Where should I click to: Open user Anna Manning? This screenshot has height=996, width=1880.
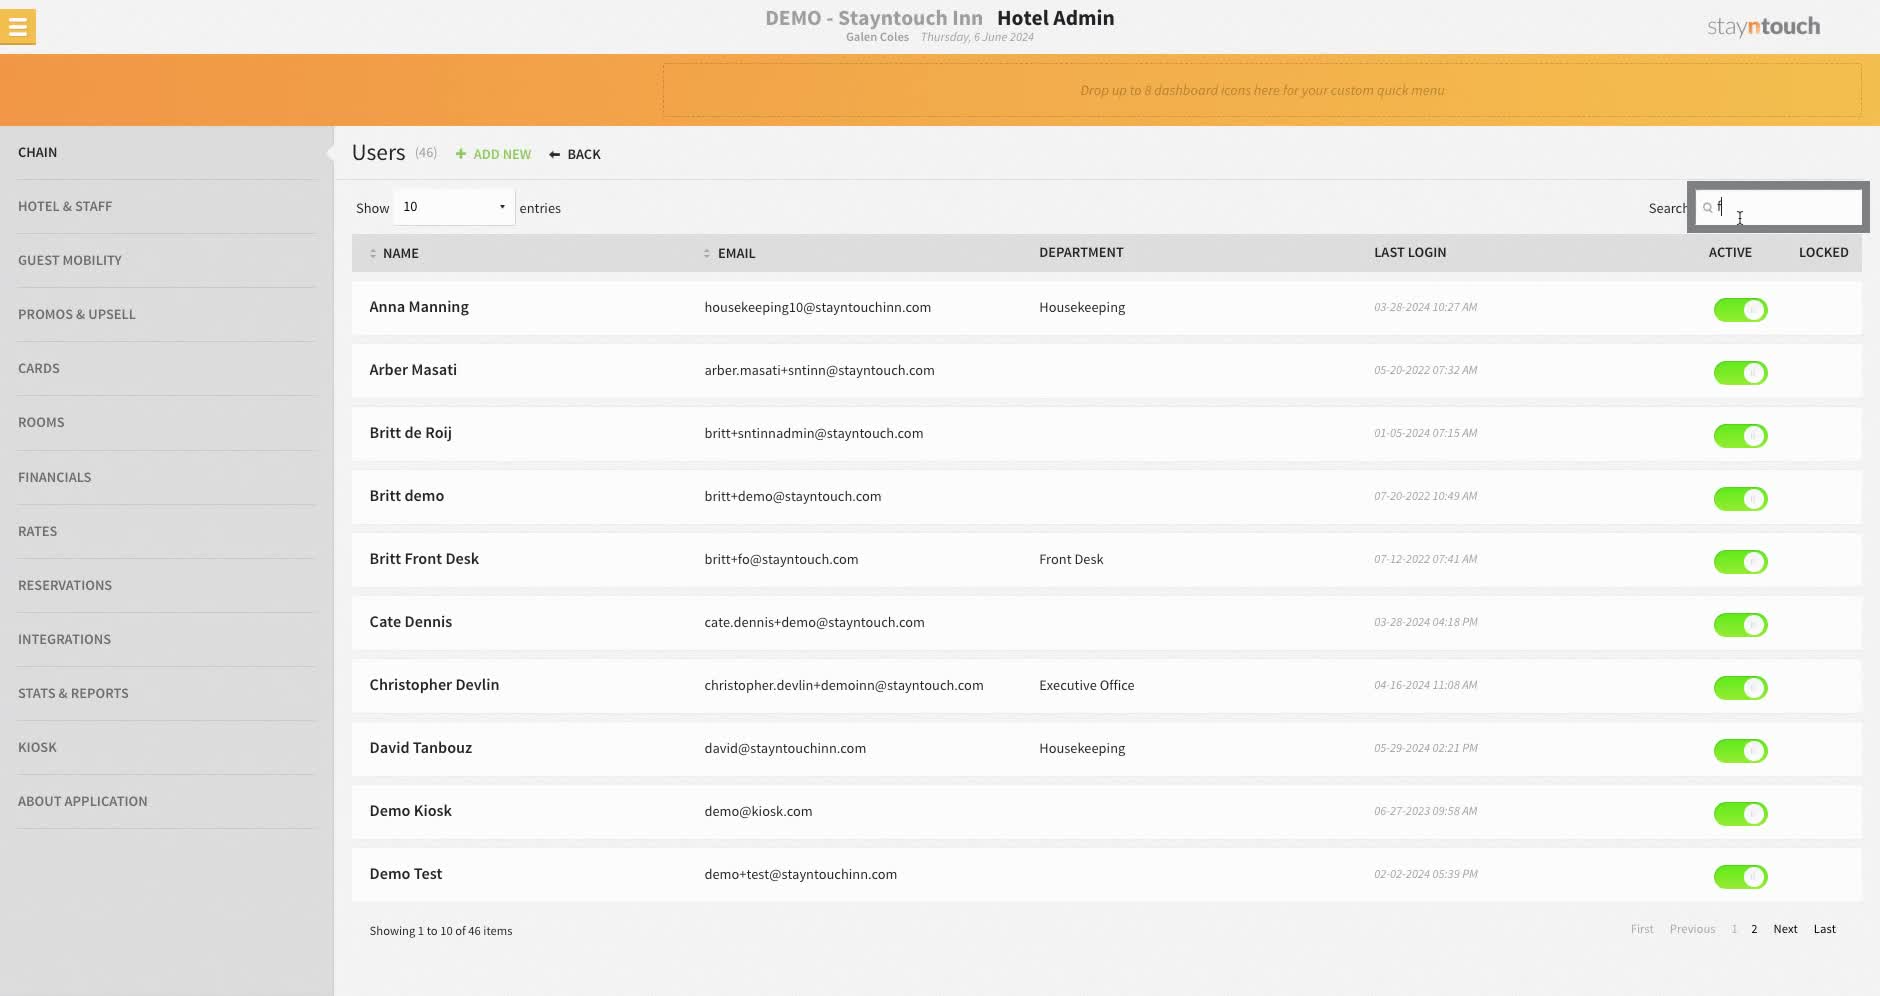pyautogui.click(x=419, y=307)
